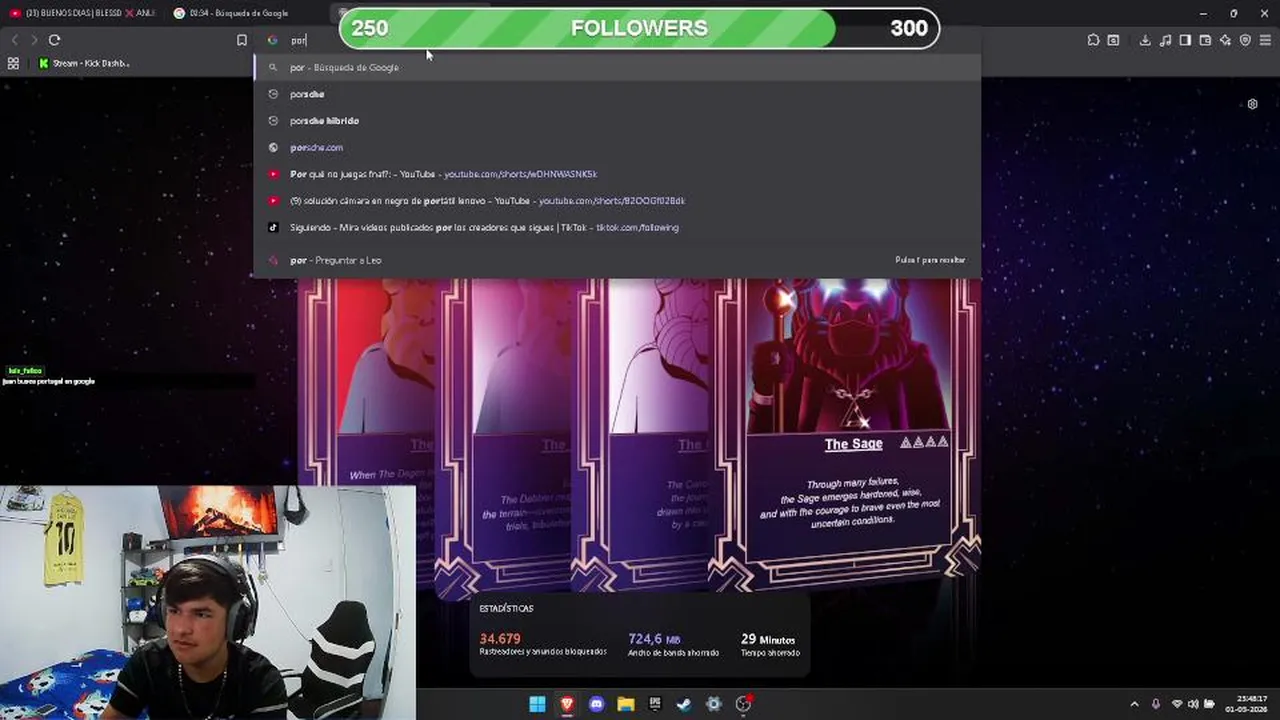Expand the system tray hidden icons chevron

[1134, 704]
